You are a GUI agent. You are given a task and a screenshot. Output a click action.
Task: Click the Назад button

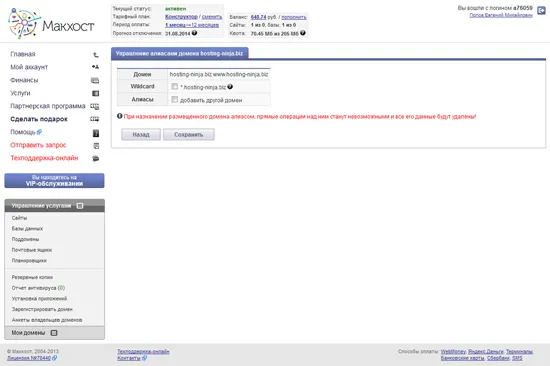[141, 134]
